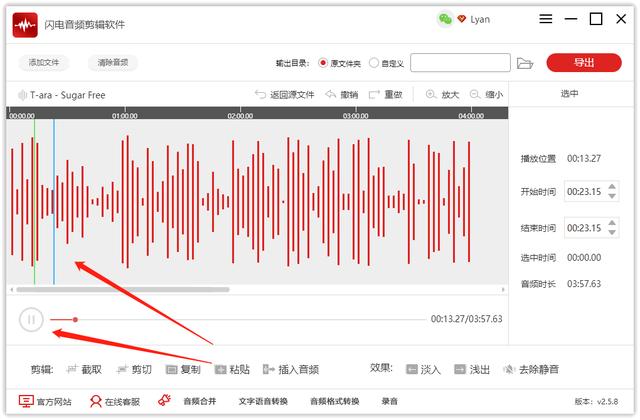Click the playback progress slider handle

point(75,320)
